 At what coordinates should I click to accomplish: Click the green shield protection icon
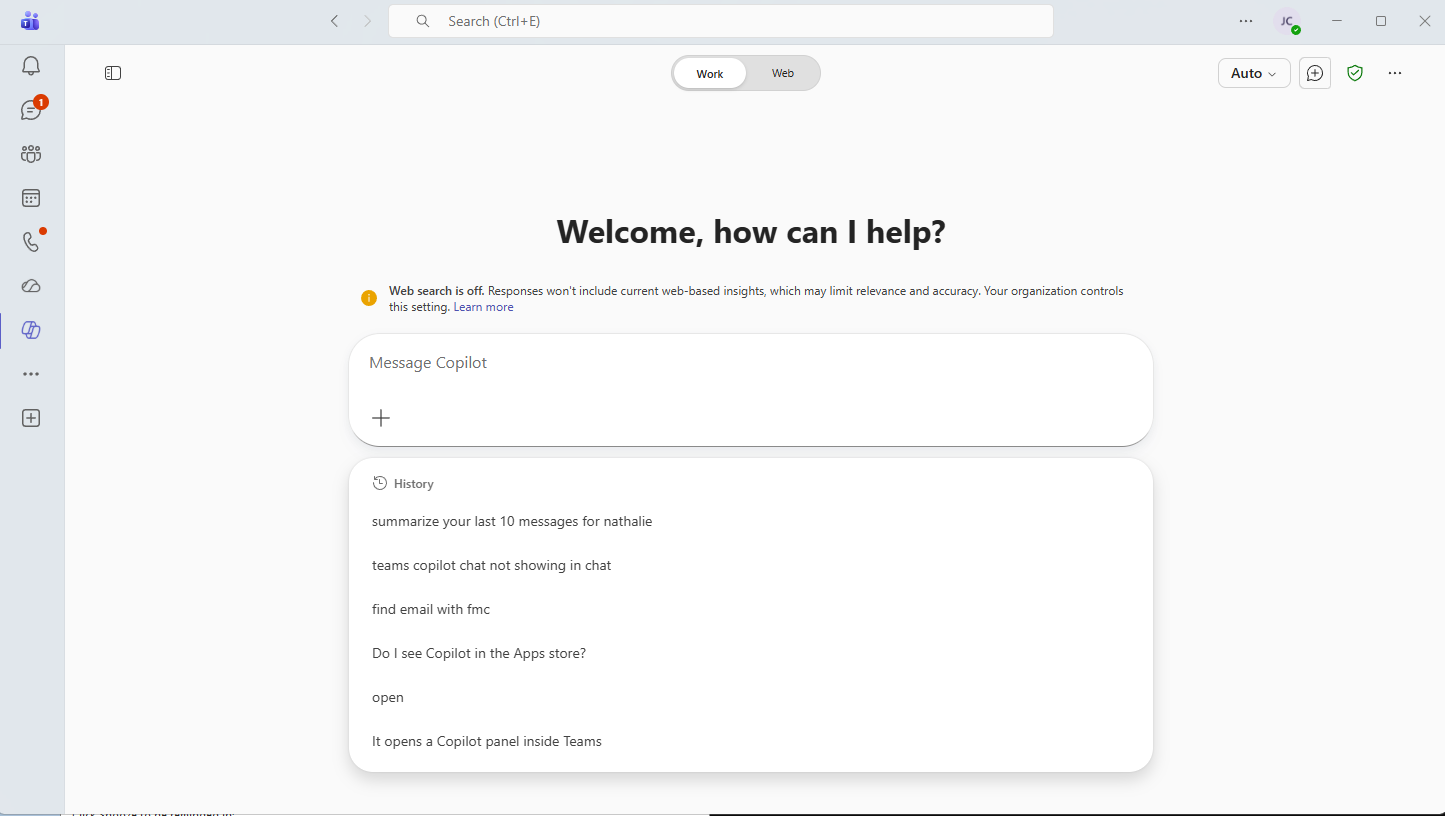[1355, 73]
